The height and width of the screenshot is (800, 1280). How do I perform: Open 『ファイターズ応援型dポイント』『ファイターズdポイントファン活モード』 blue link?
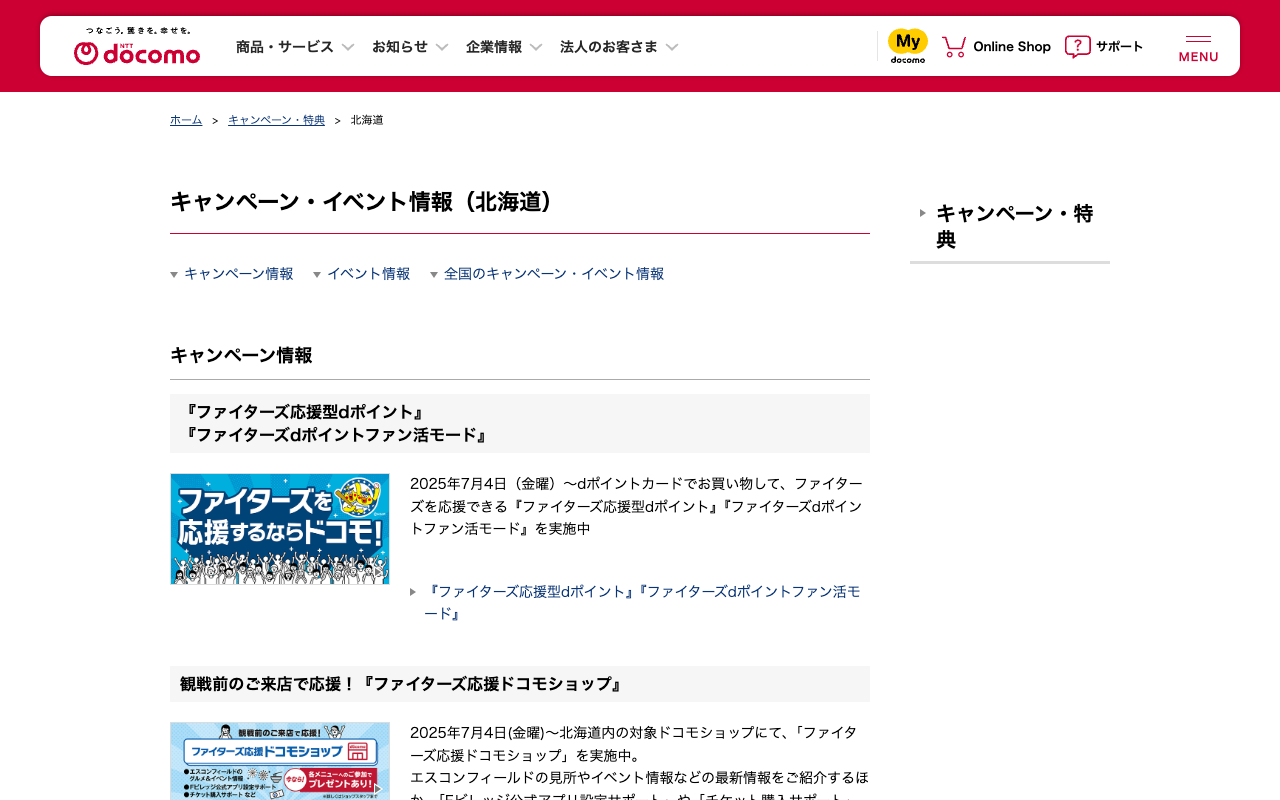(x=642, y=602)
